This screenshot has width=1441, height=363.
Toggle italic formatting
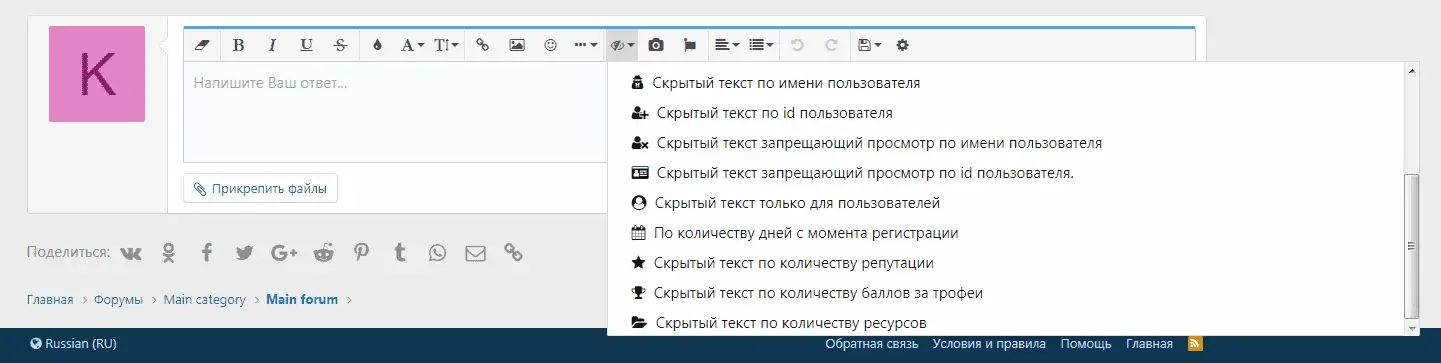272,45
